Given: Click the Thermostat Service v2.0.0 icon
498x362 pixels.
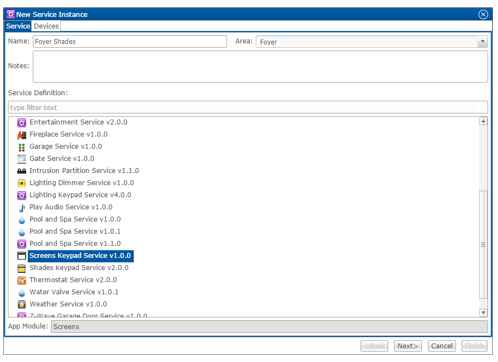Looking at the screenshot, I should 22,280.
